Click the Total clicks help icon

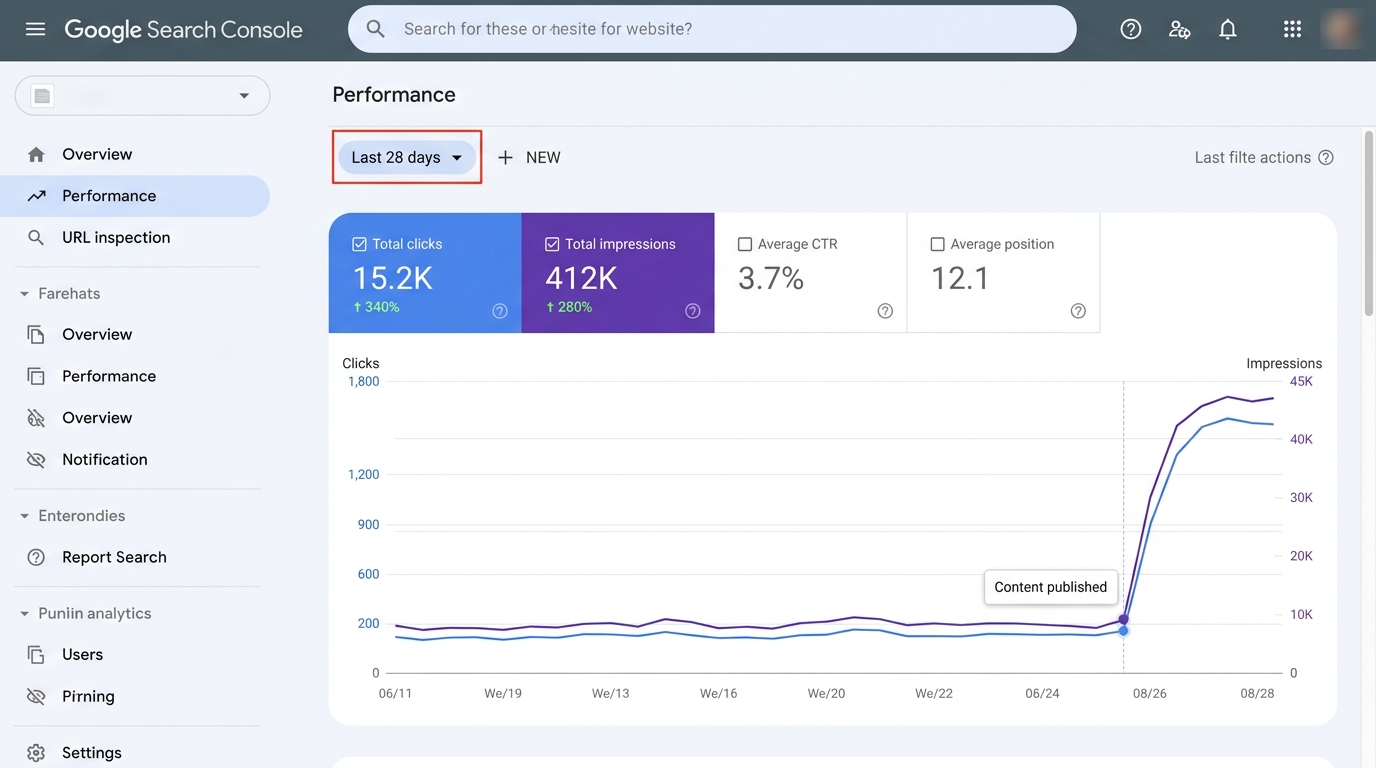pyautogui.click(x=500, y=311)
